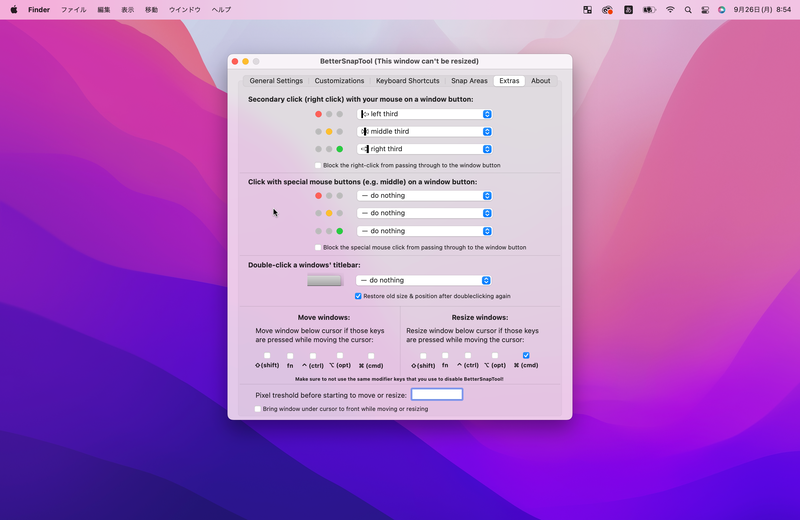Open the 表示 menu
The image size is (800, 520).
click(x=128, y=10)
